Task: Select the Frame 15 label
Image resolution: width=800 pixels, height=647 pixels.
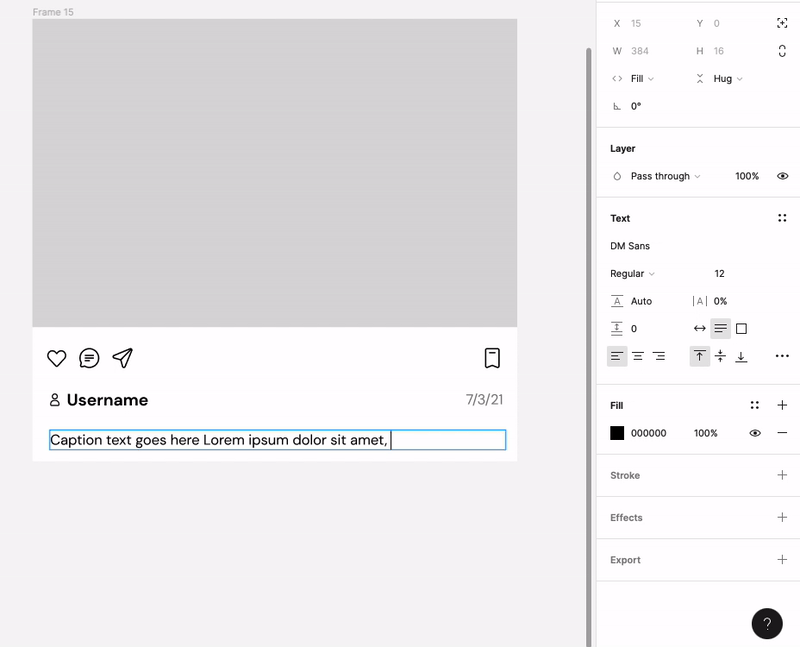Action: point(53,12)
